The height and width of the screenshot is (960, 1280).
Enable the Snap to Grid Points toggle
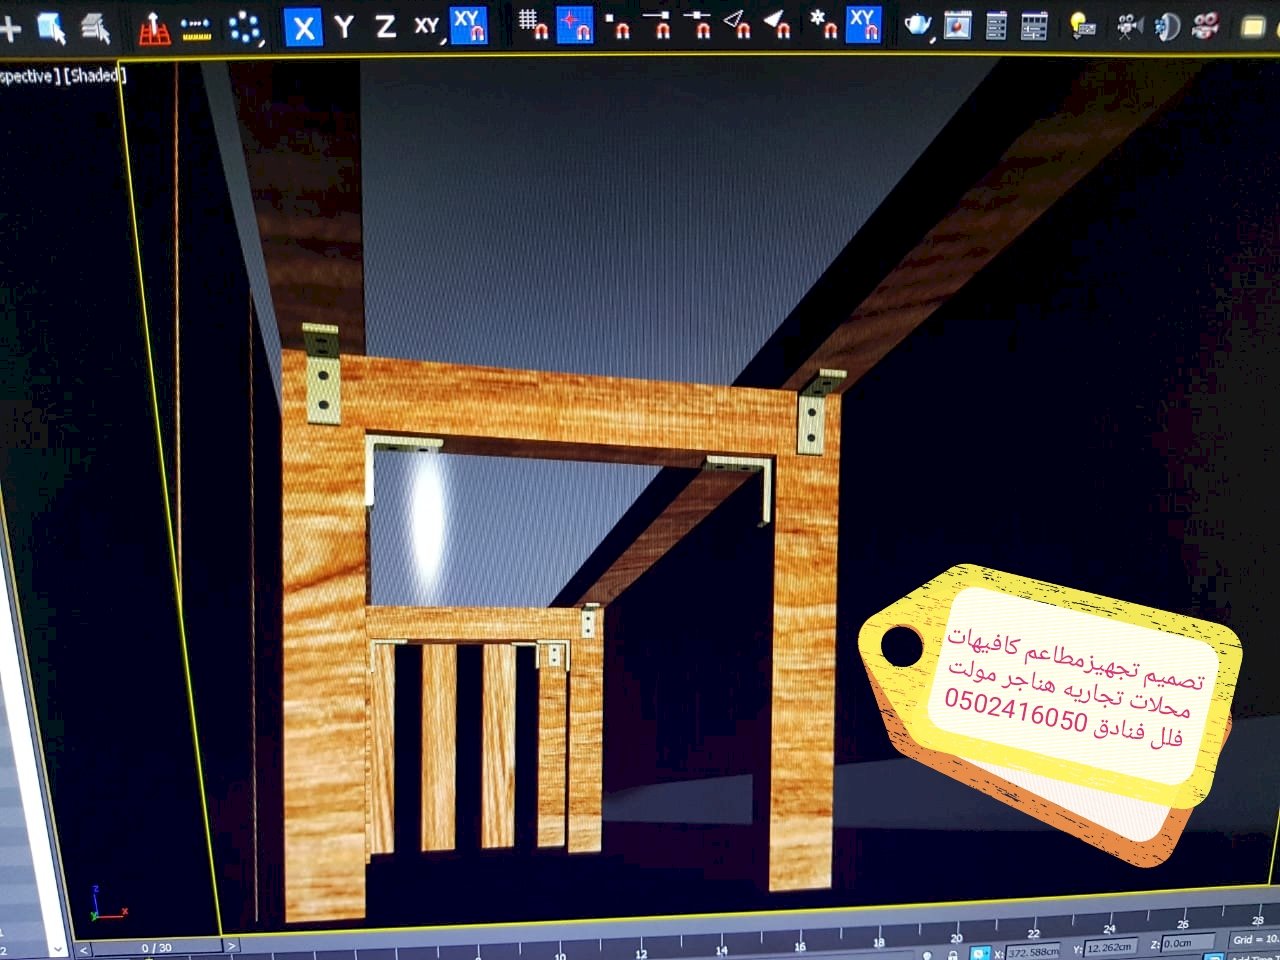coord(533,23)
